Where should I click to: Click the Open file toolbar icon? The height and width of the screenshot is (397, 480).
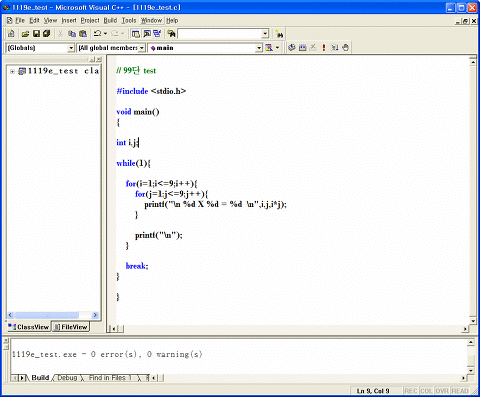point(25,34)
